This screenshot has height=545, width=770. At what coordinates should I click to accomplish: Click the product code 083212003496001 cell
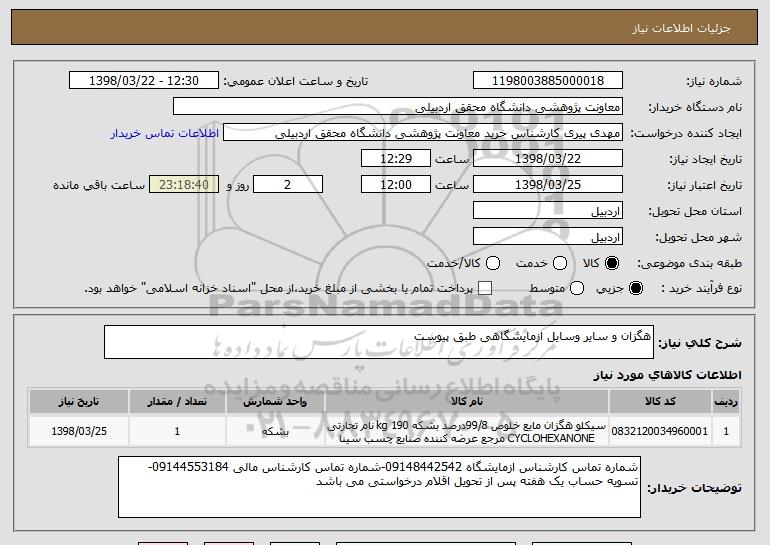pyautogui.click(x=660, y=431)
